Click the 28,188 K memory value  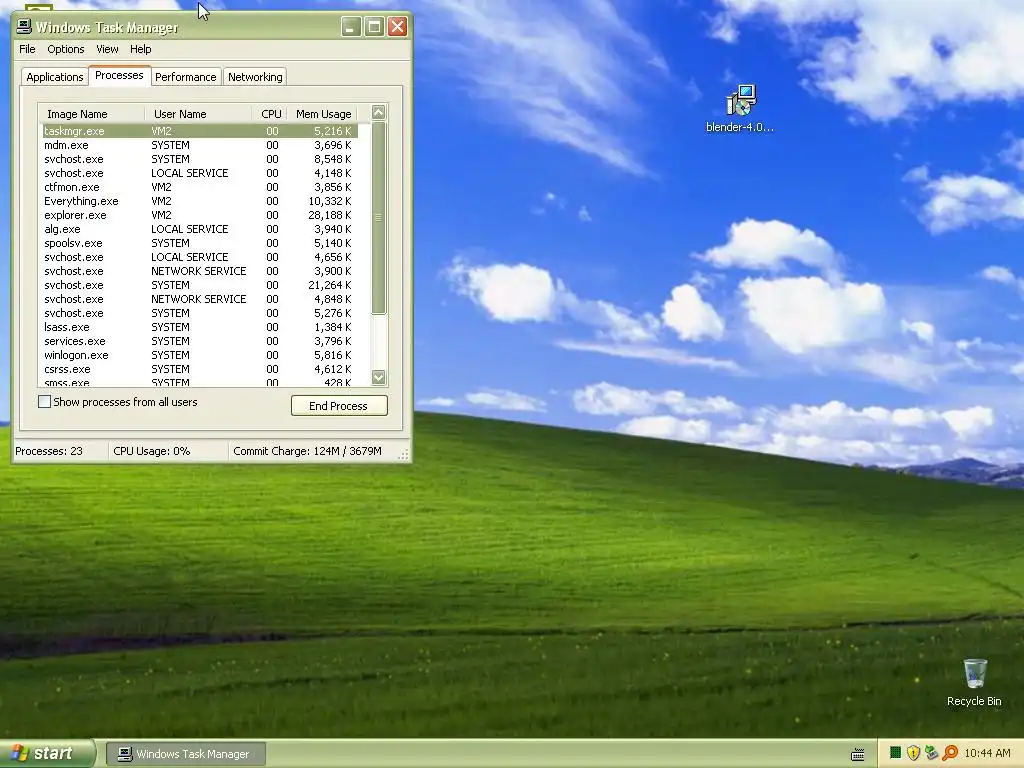click(330, 215)
